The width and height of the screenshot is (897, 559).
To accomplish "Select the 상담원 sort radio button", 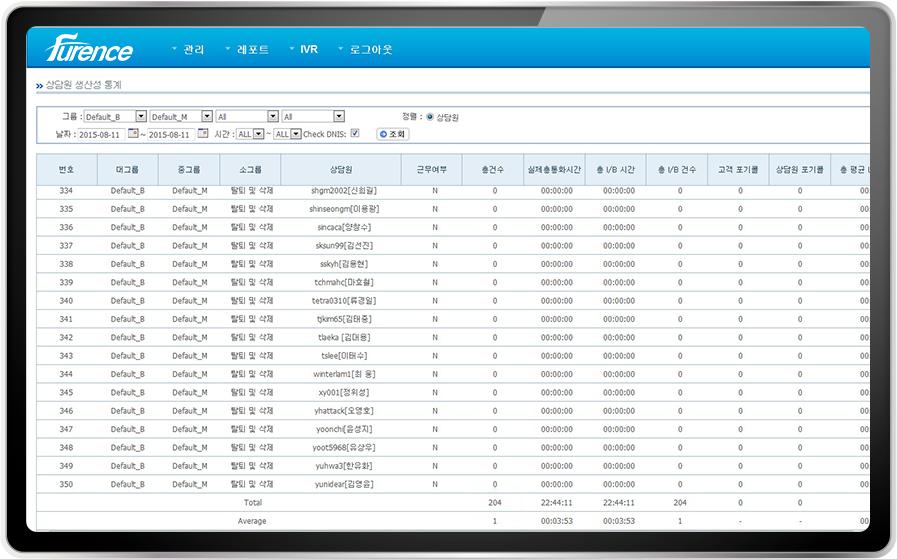I will click(x=430, y=117).
